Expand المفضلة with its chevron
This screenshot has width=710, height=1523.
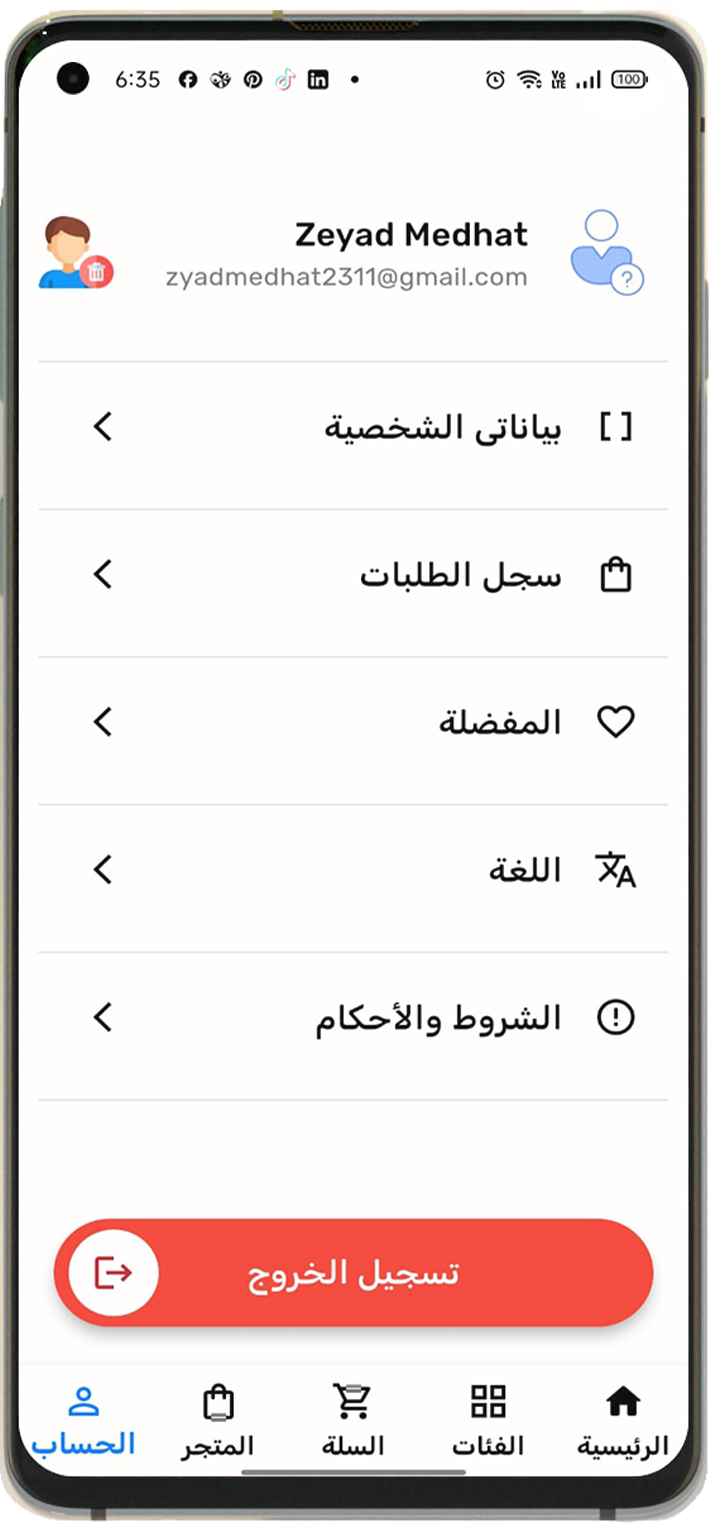tap(103, 722)
